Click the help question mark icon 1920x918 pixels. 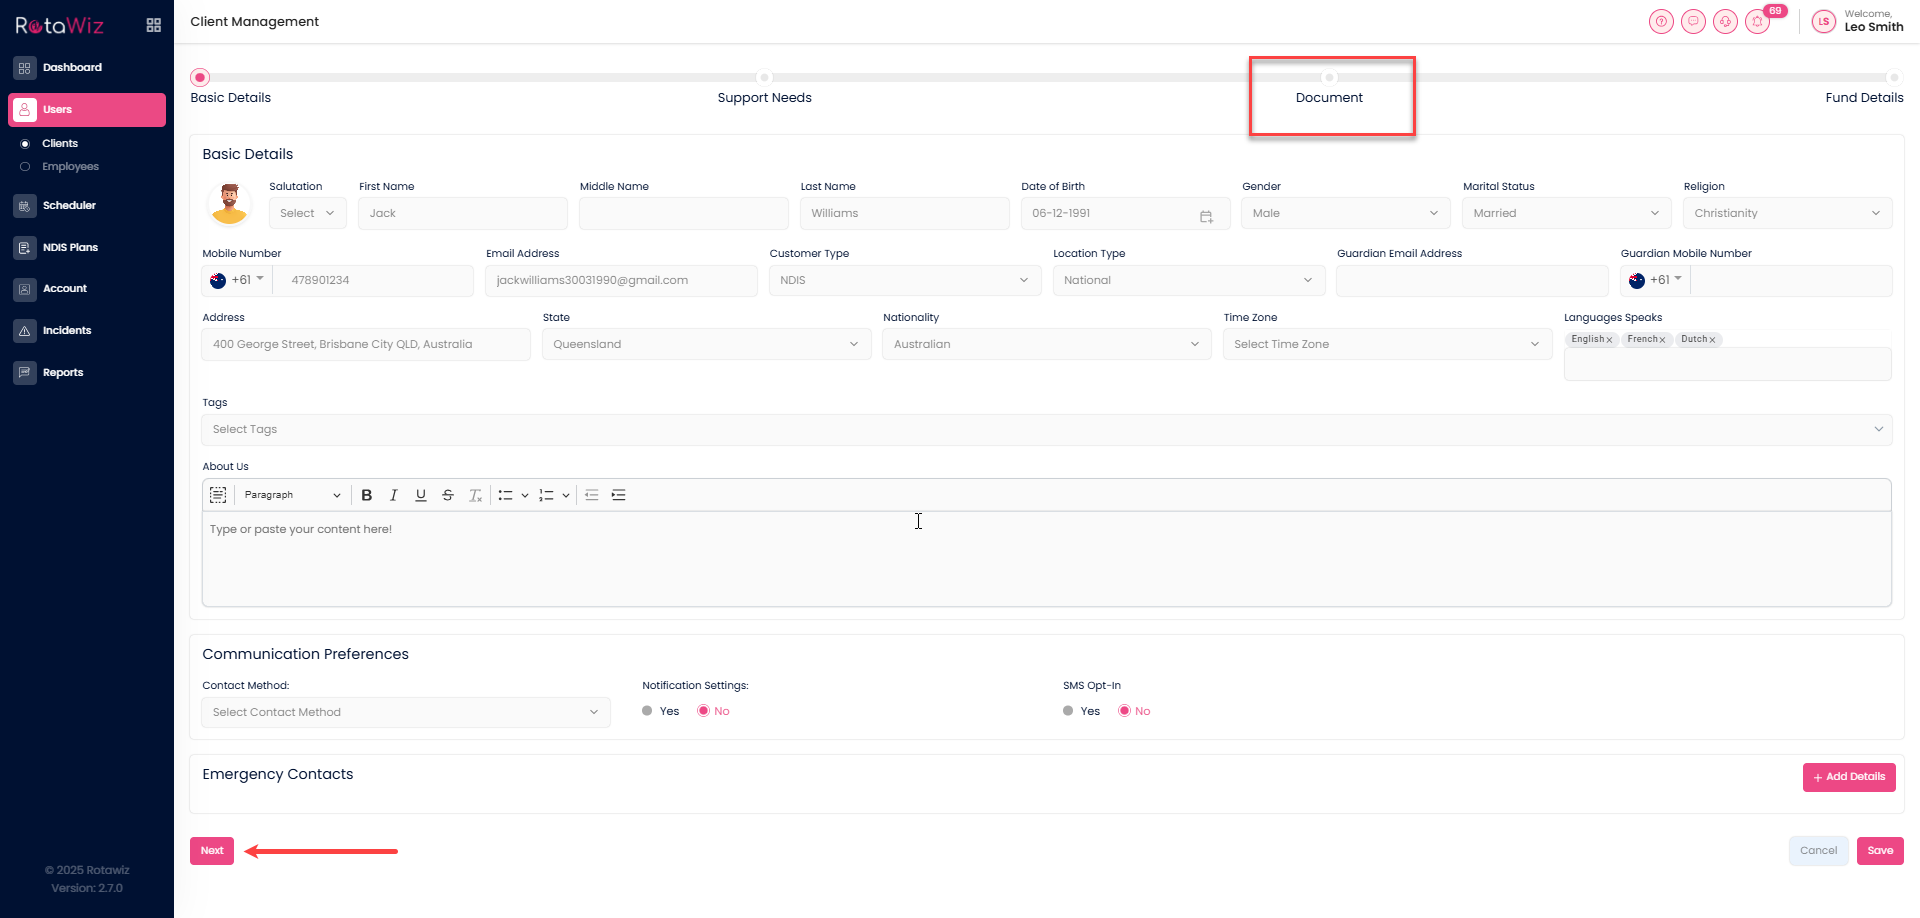click(x=1661, y=22)
